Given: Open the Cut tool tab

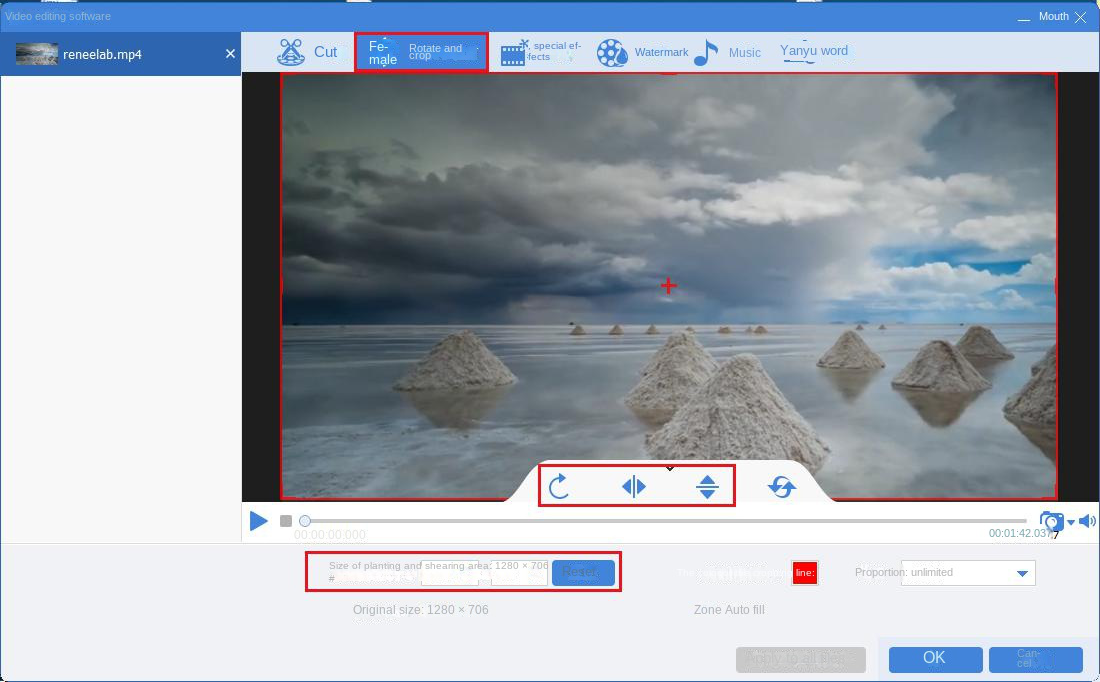Looking at the screenshot, I should tap(308, 52).
